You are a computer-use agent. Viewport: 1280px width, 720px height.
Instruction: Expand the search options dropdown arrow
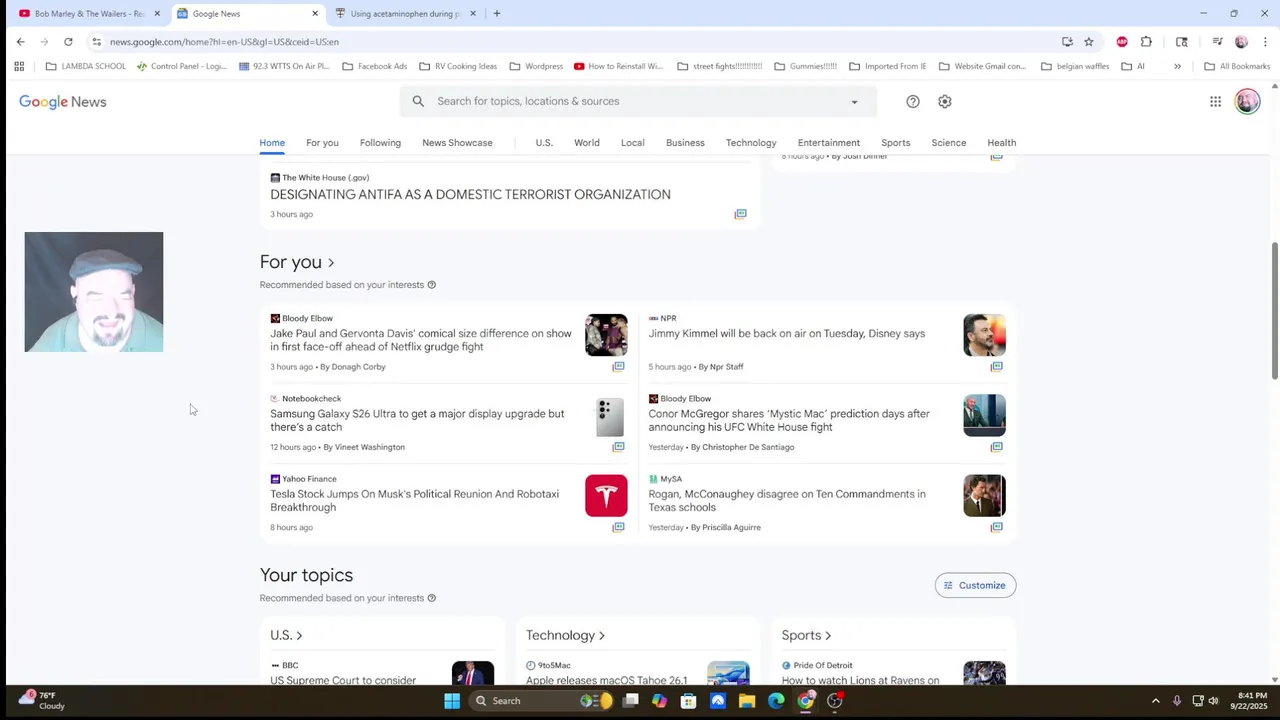point(854,102)
